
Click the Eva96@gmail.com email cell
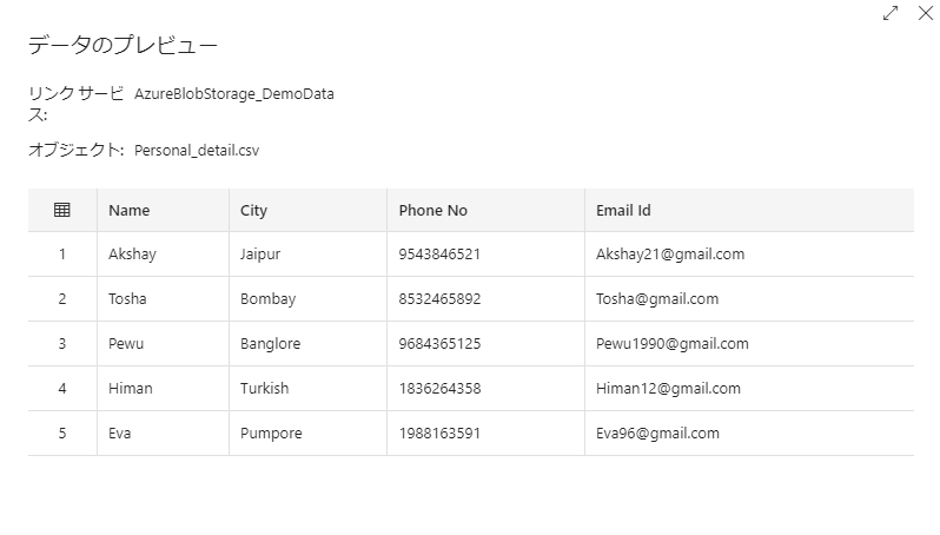tap(657, 433)
